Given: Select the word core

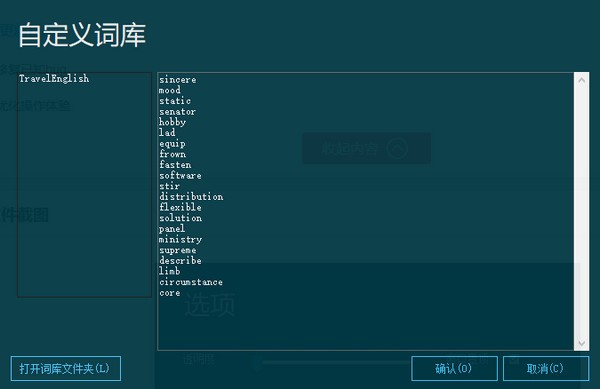Looking at the screenshot, I should 170,293.
